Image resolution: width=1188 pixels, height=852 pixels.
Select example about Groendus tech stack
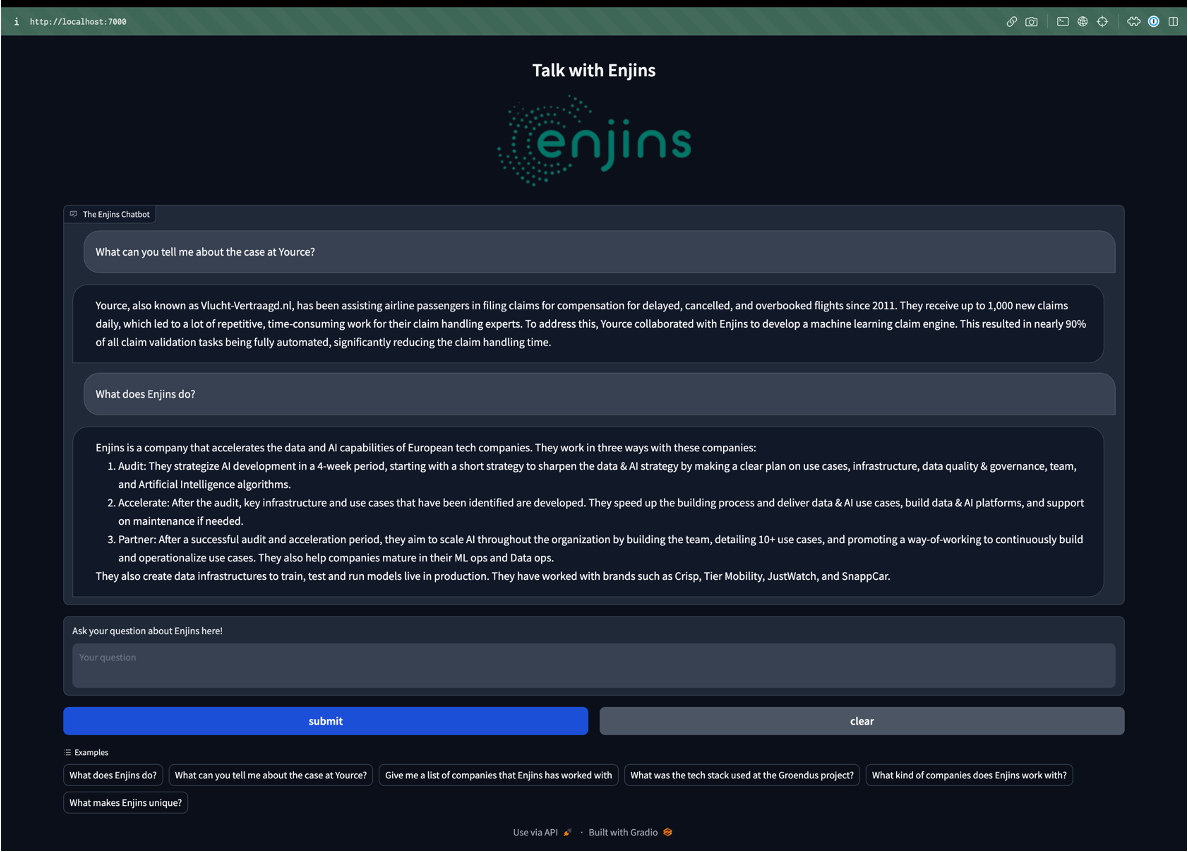click(x=742, y=776)
